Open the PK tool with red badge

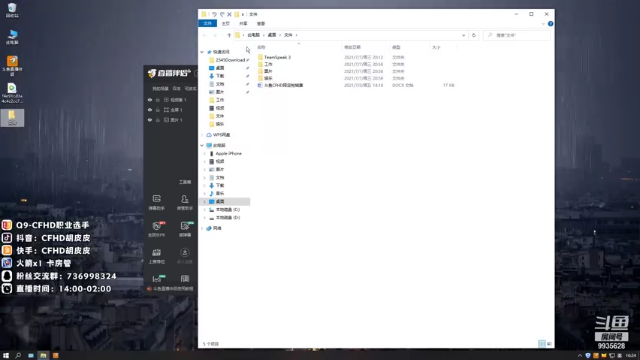tap(157, 229)
